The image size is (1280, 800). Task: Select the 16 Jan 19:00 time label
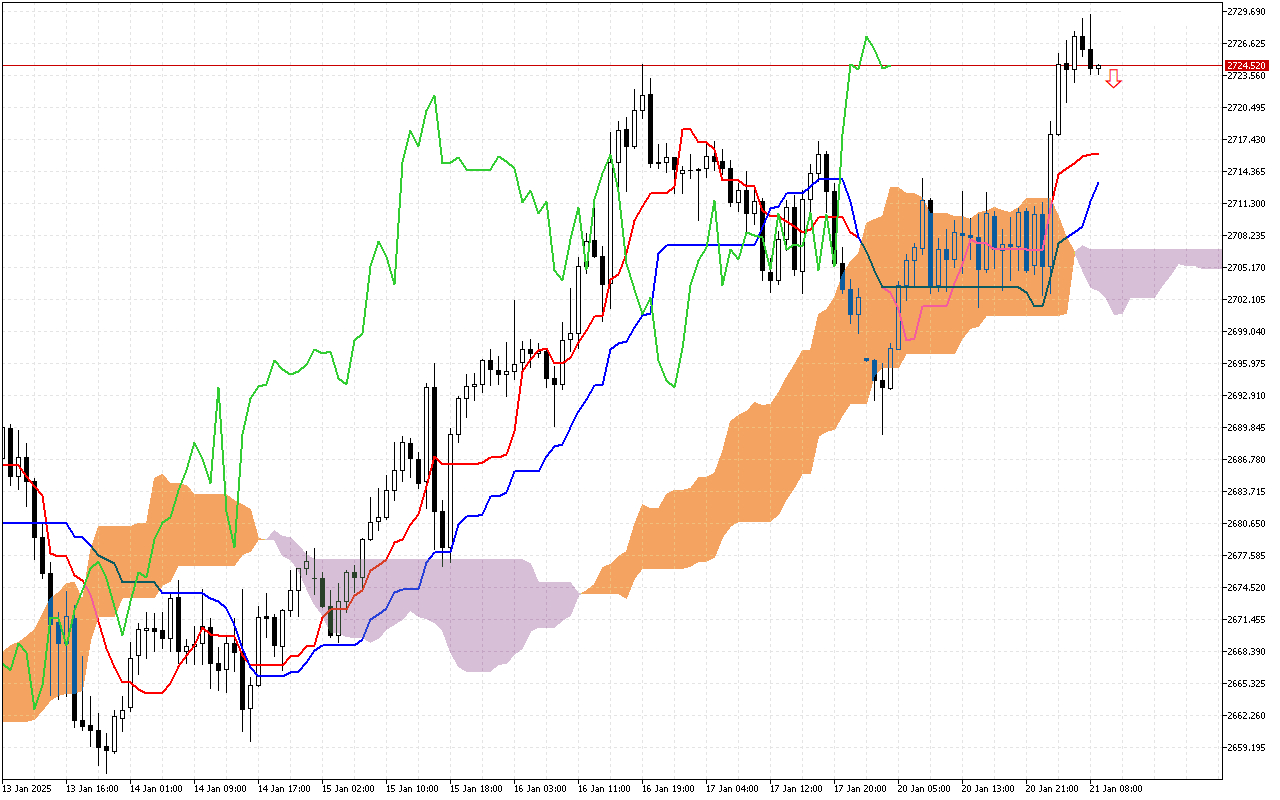pyautogui.click(x=669, y=789)
